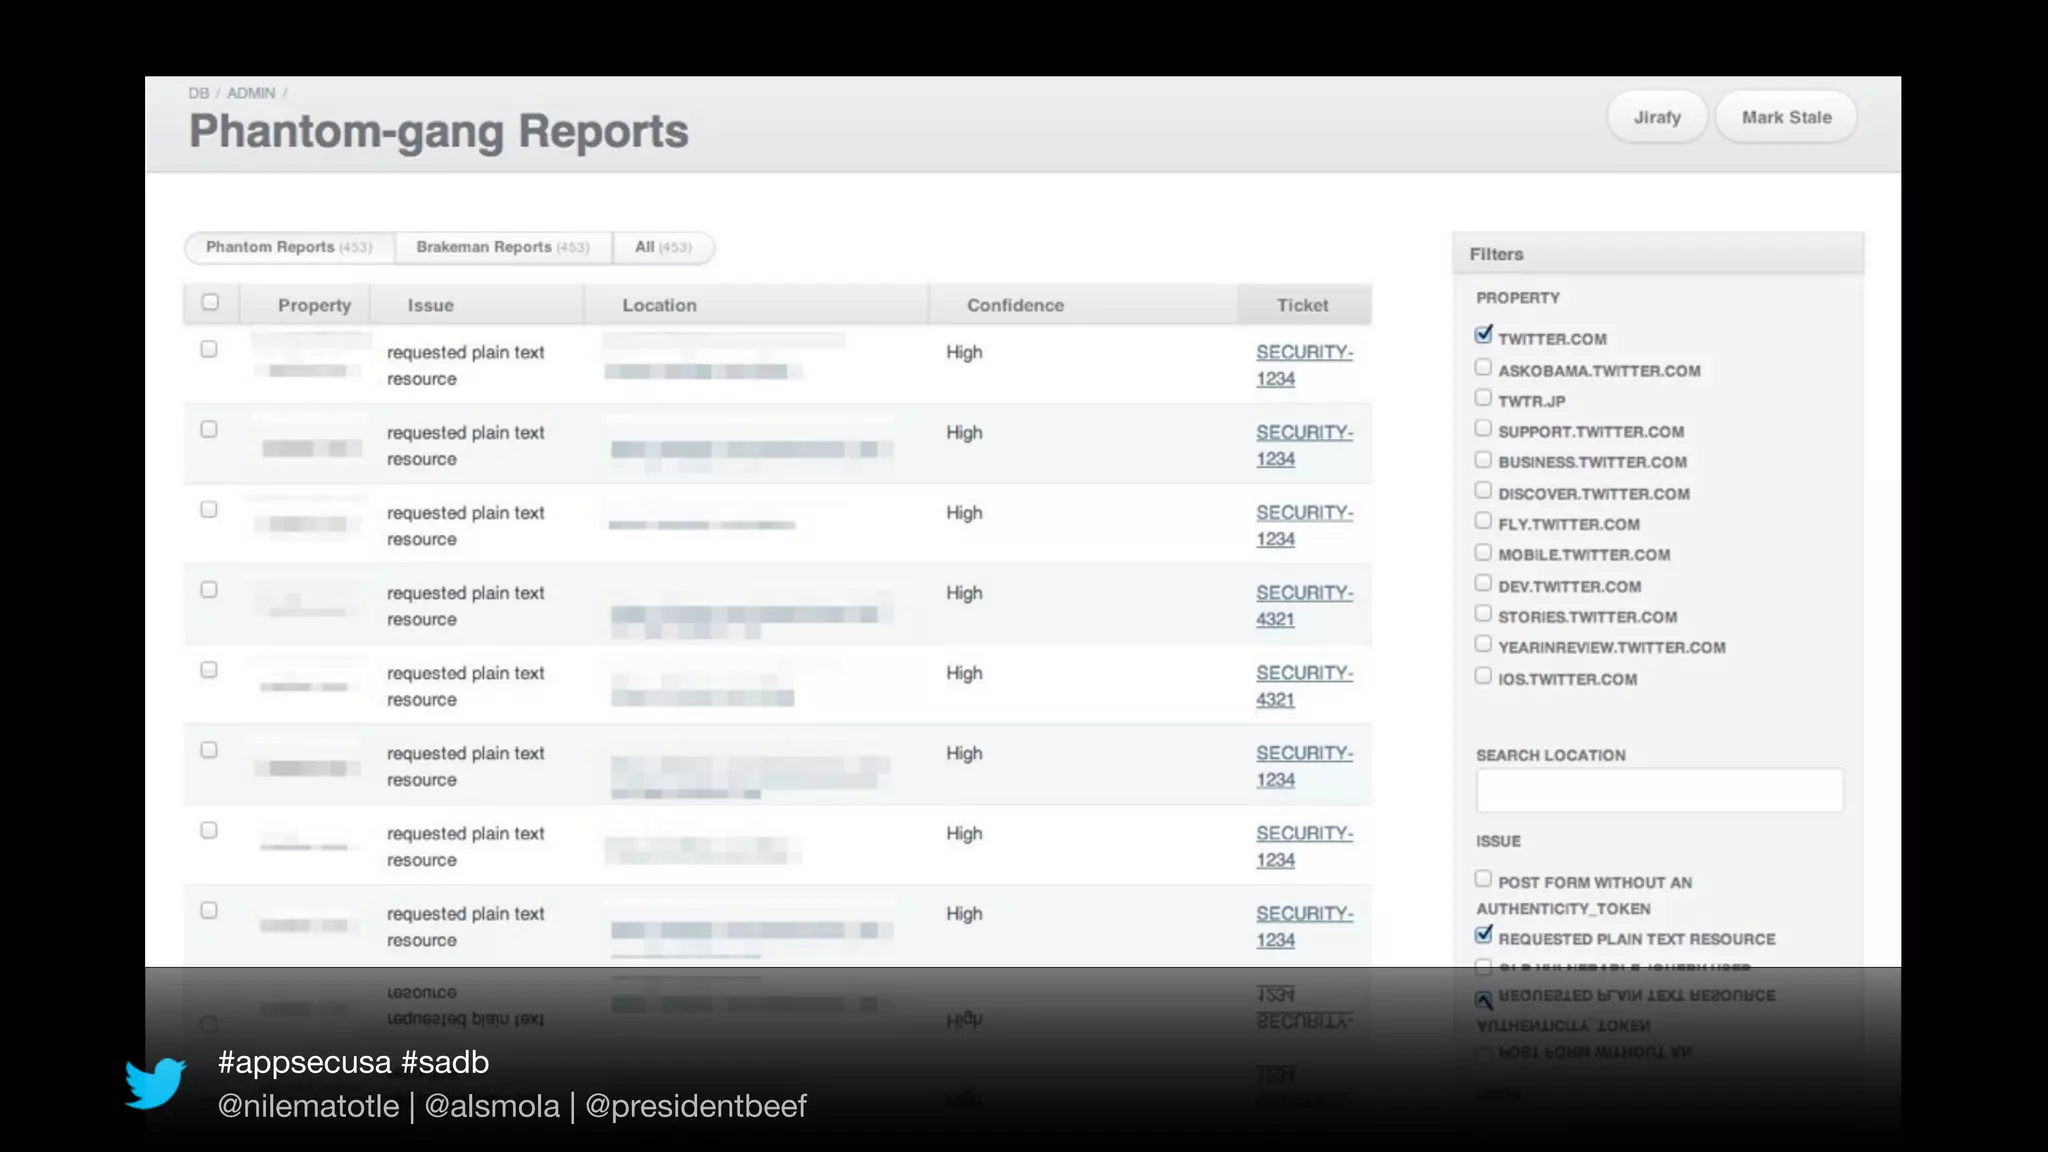Switch to the Phantom Reports tab
2048x1152 pixels.
pos(289,247)
